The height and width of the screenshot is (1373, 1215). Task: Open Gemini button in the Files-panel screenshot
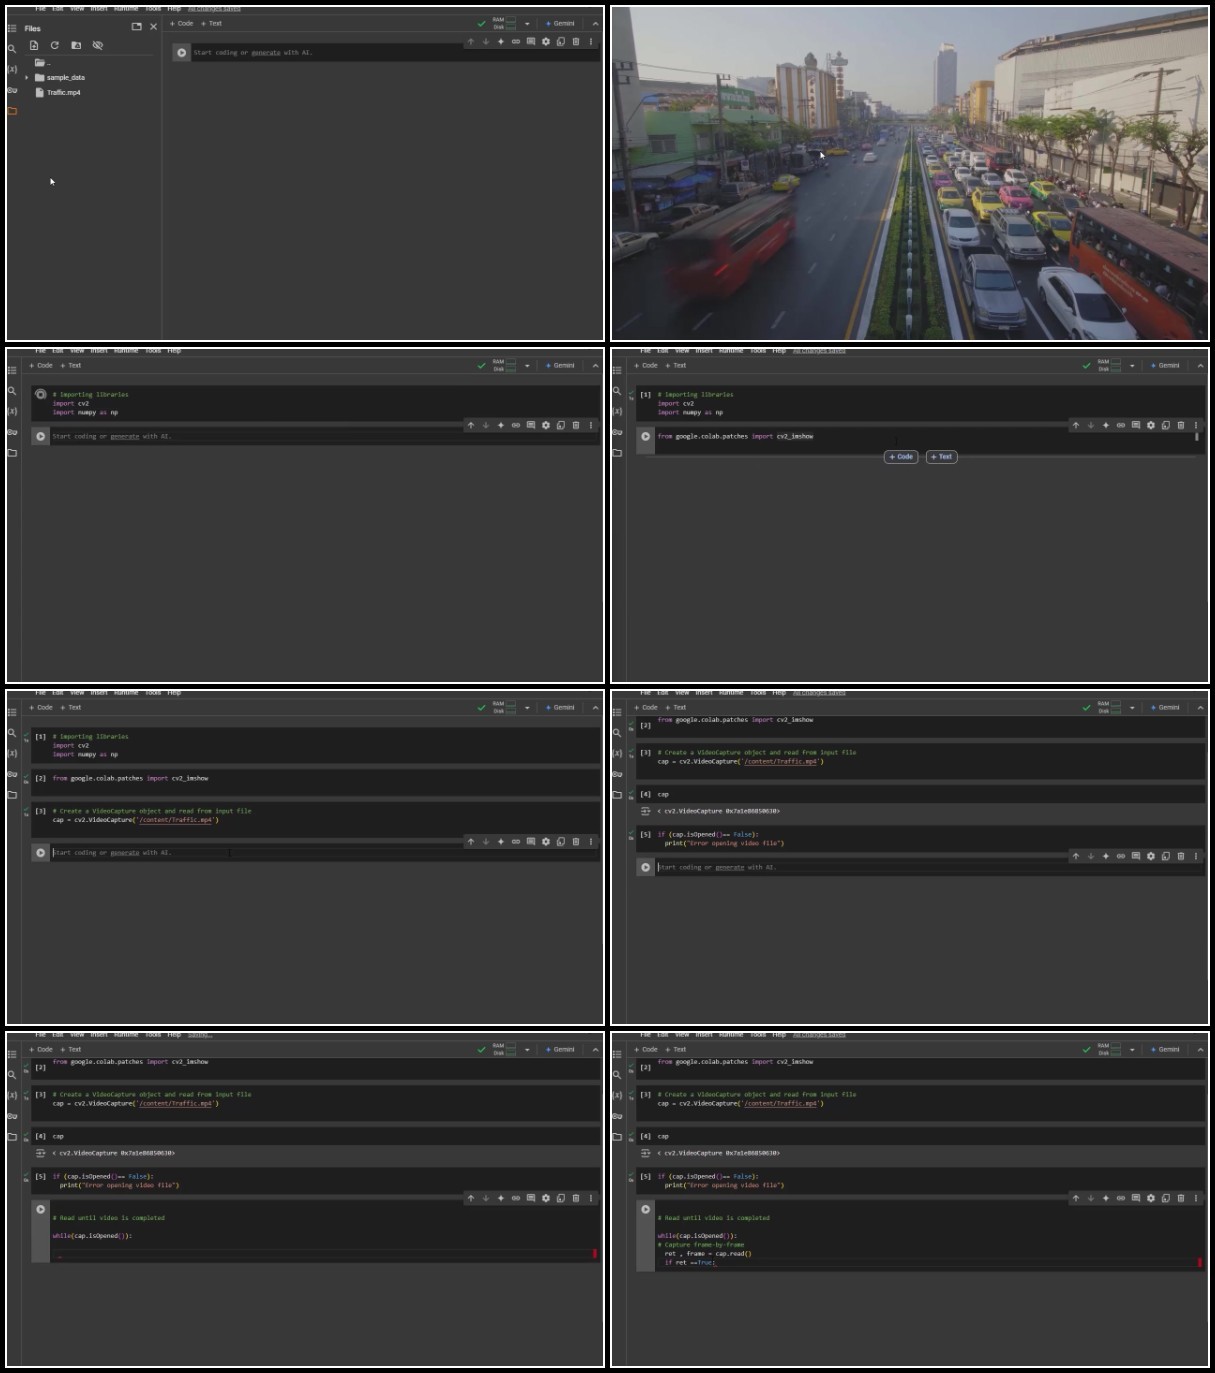560,23
